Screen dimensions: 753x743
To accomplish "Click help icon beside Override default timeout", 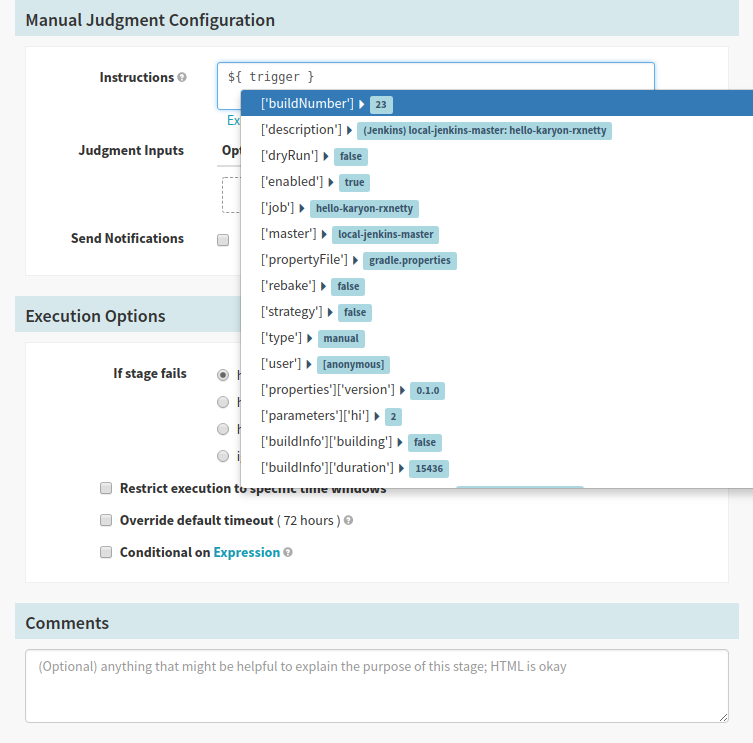I will (348, 521).
